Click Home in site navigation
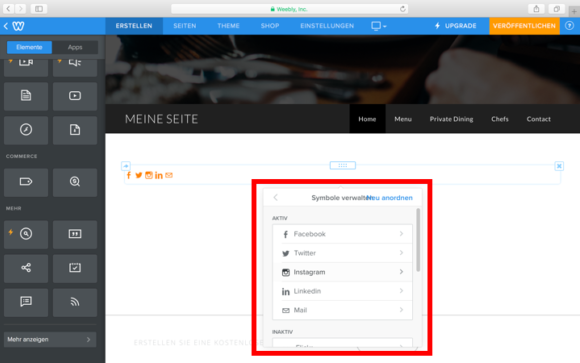The width and height of the screenshot is (580, 363). (x=367, y=119)
